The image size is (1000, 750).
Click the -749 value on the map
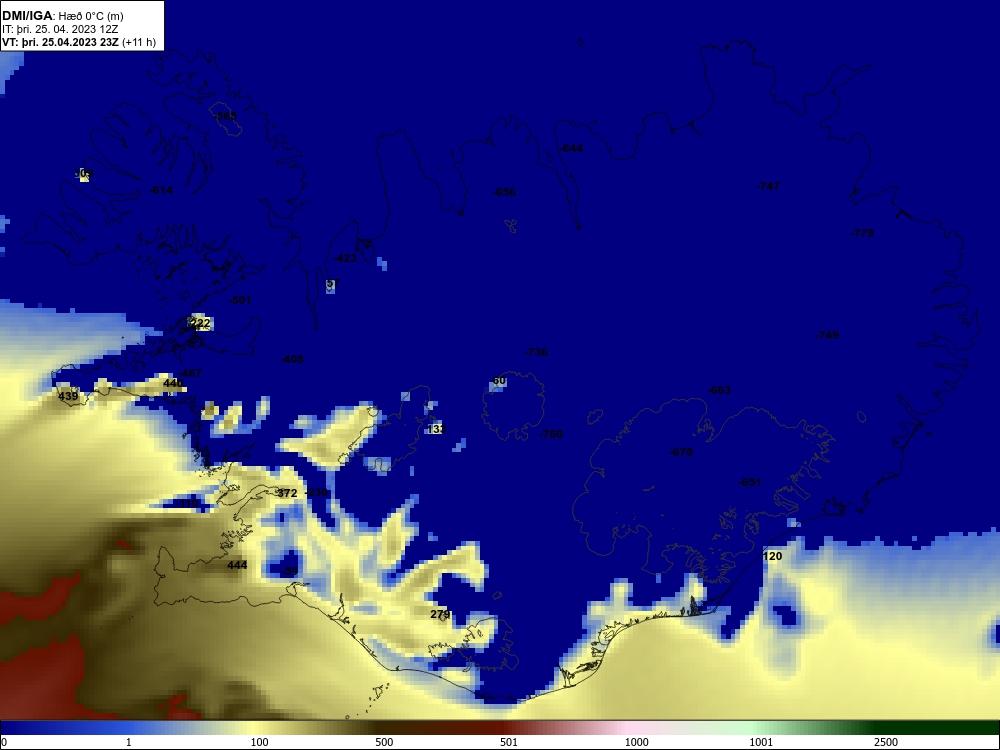click(827, 335)
